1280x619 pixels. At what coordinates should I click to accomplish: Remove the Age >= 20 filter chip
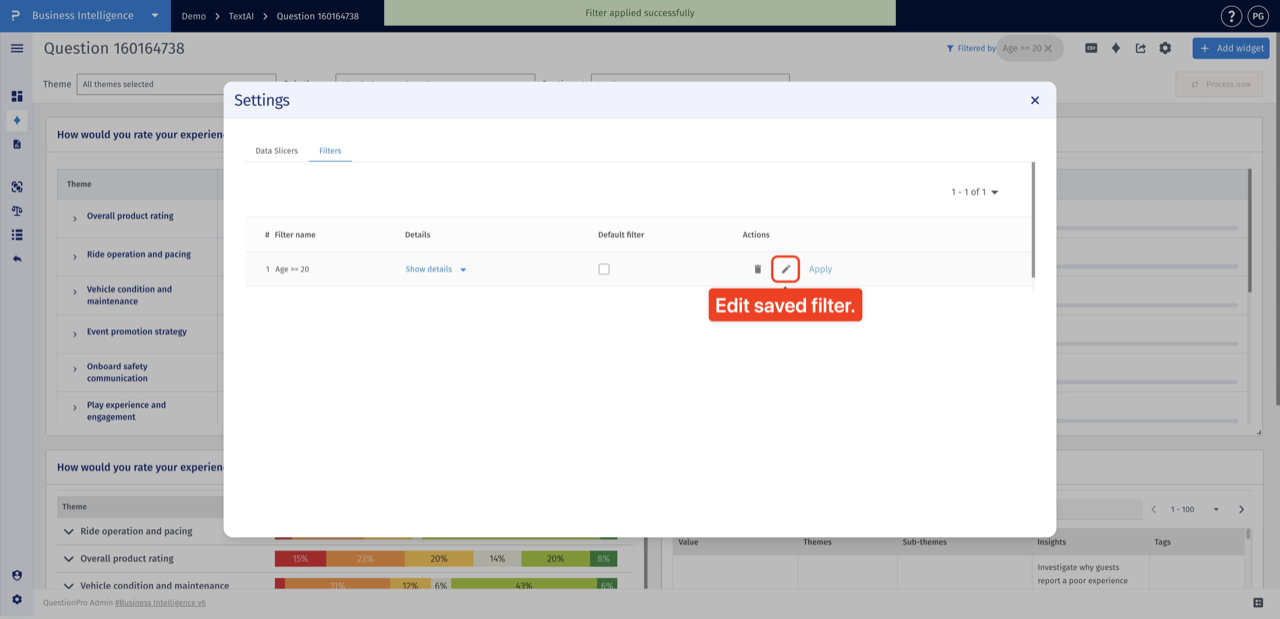[x=1048, y=48]
